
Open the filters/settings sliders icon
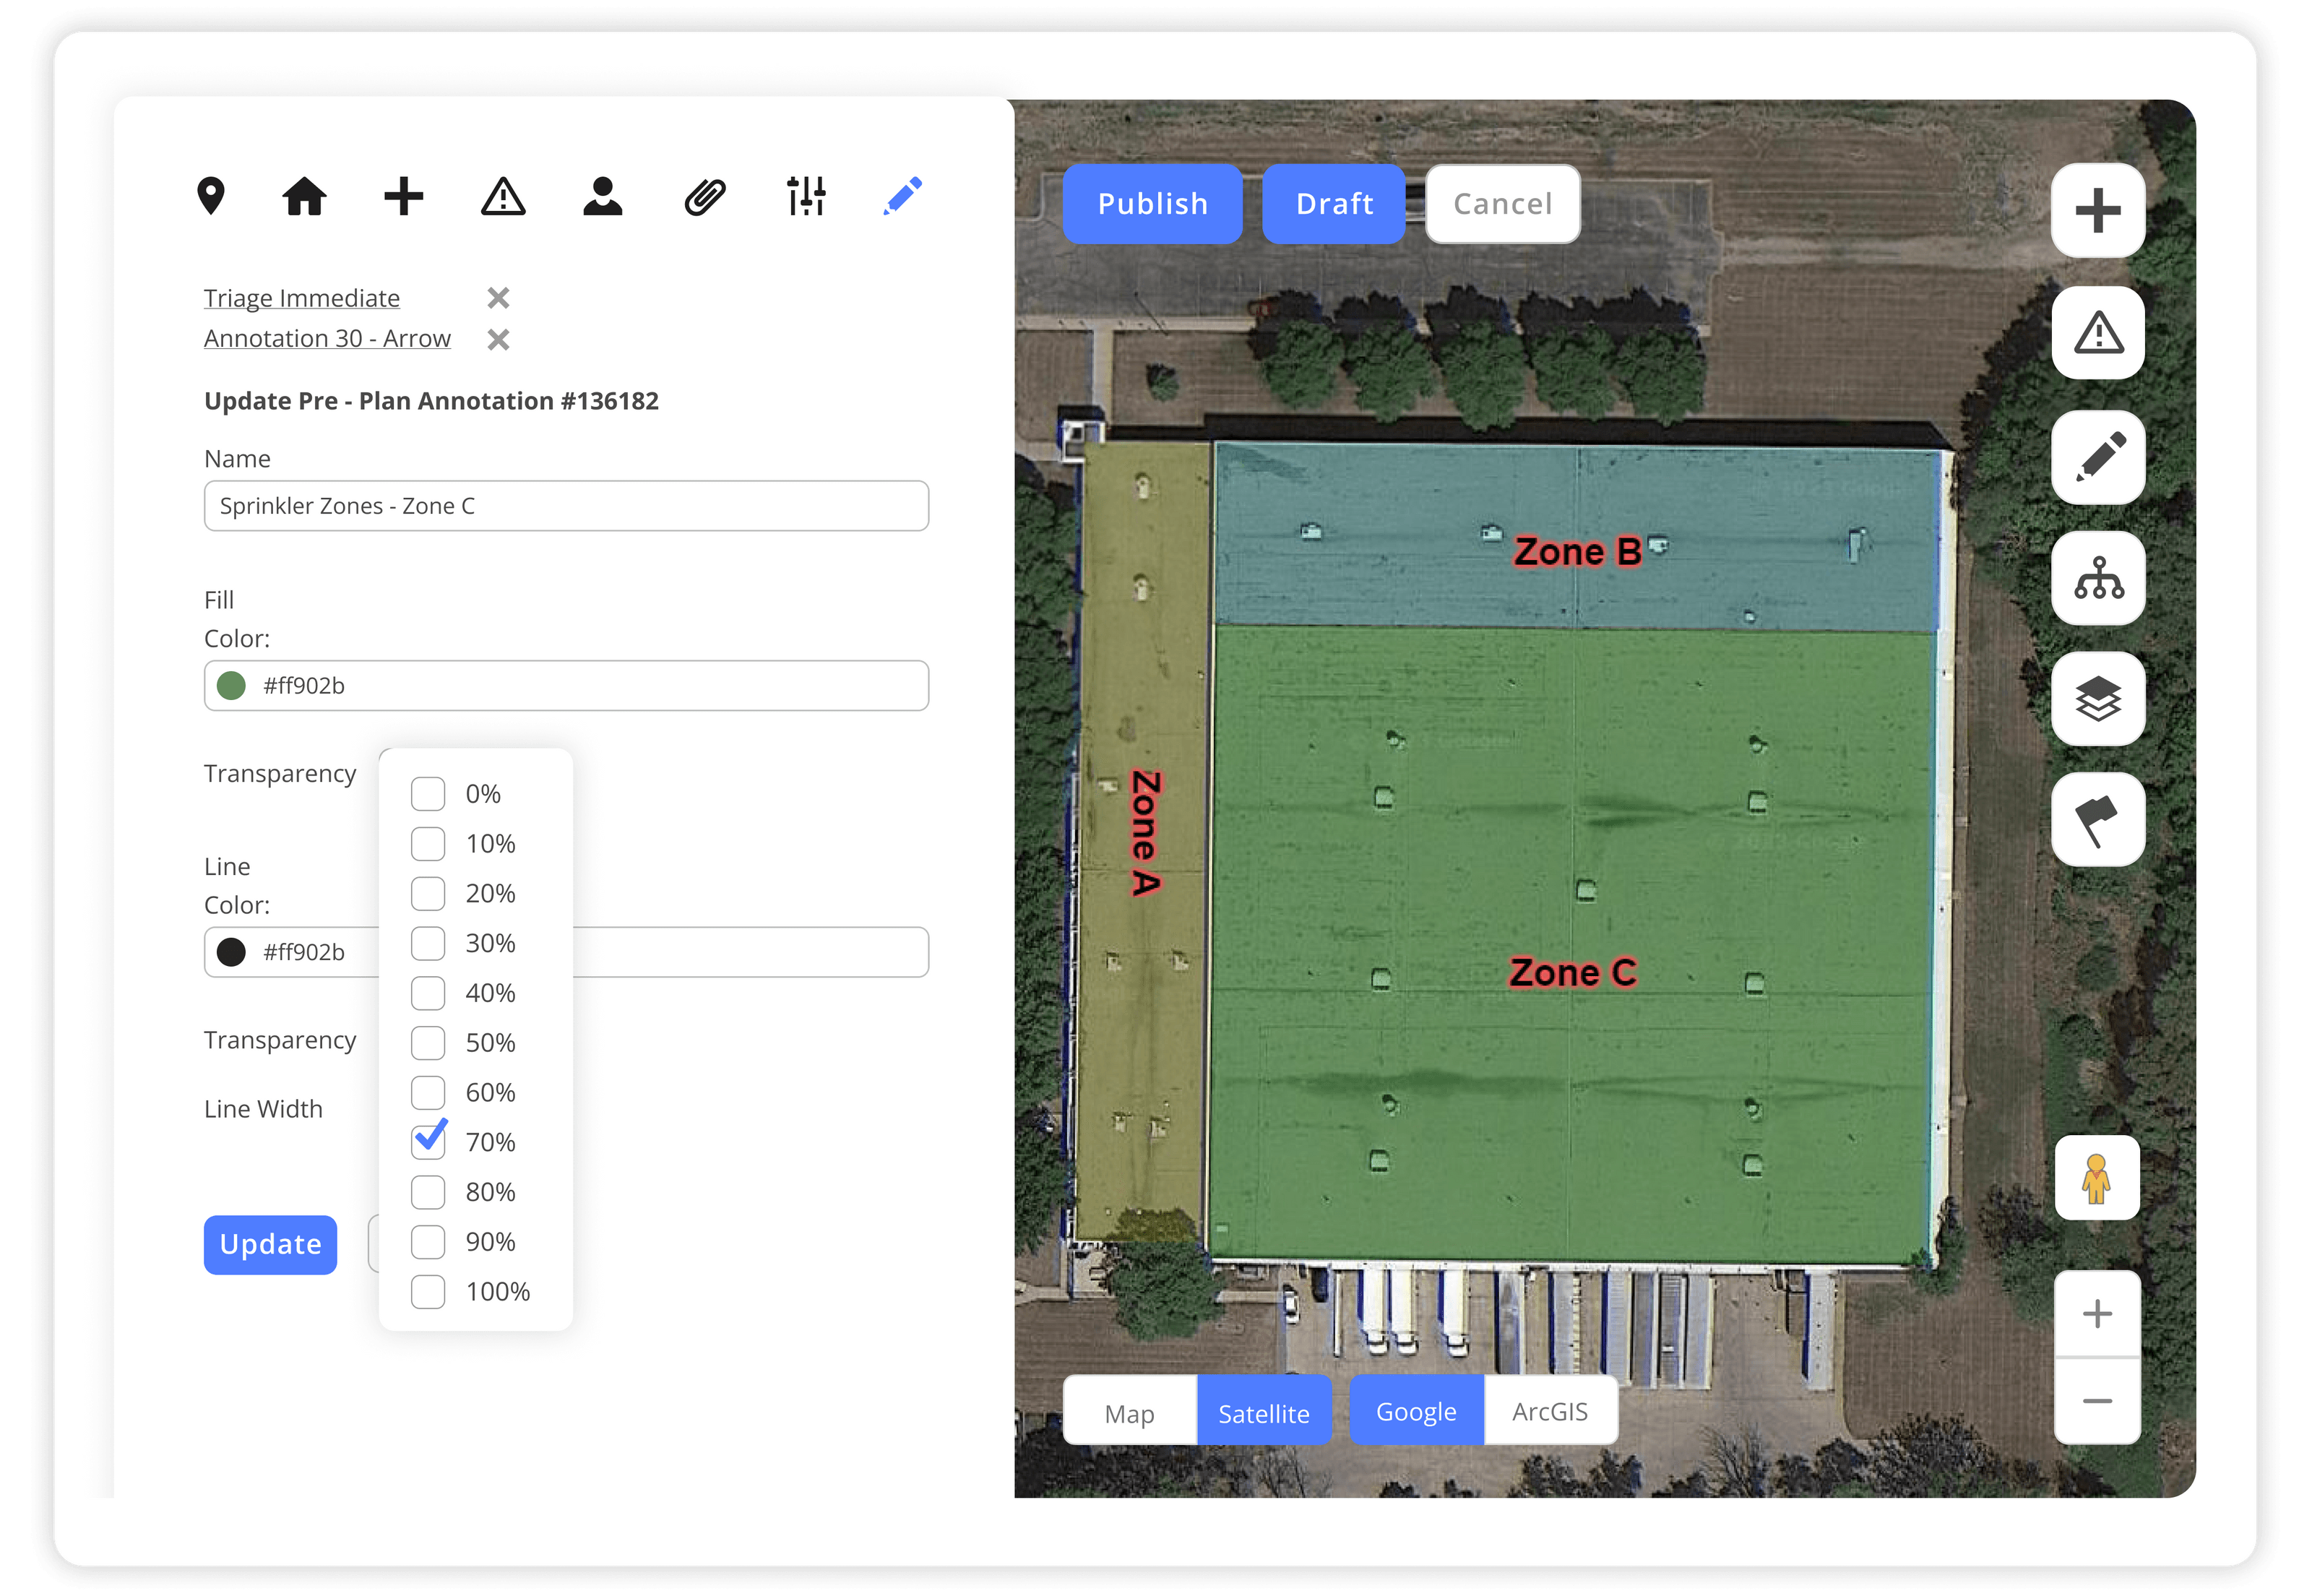tap(805, 197)
